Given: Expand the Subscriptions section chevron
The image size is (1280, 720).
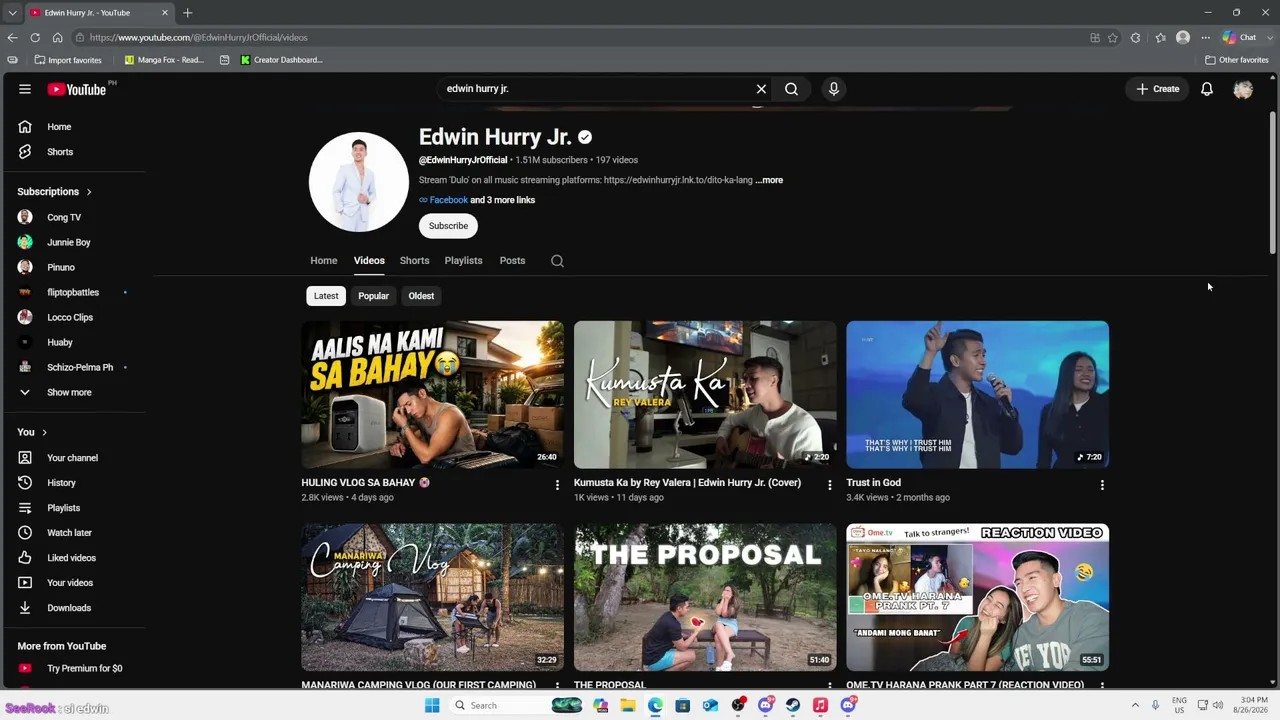Looking at the screenshot, I should click(89, 192).
